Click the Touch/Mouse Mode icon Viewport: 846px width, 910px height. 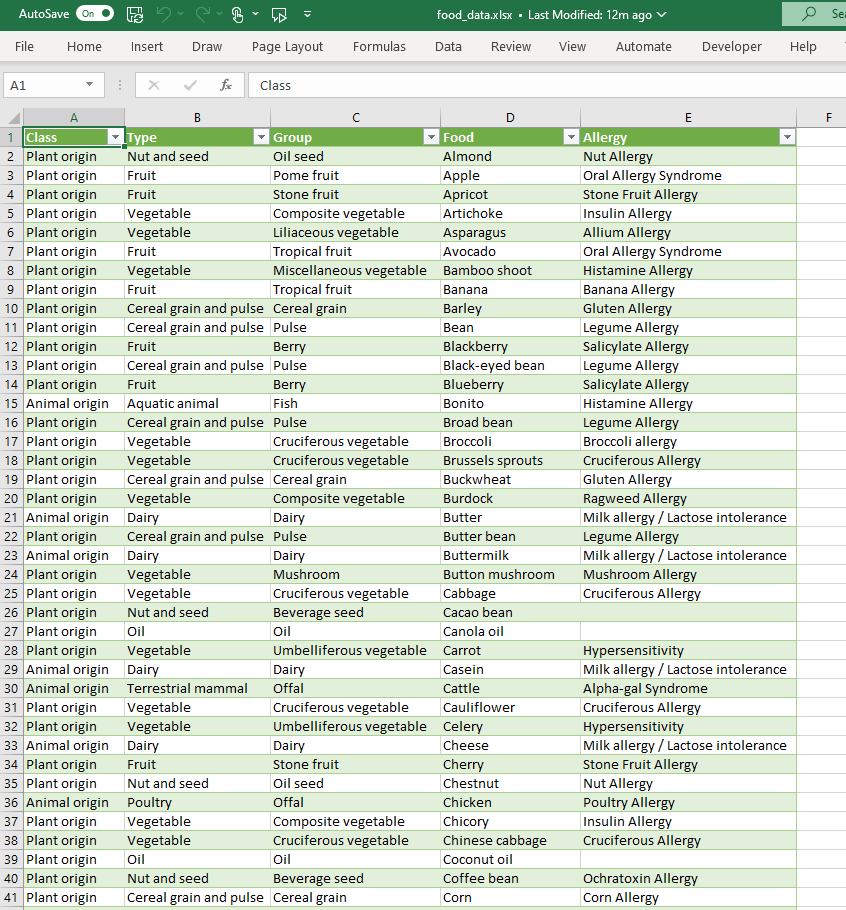(237, 14)
